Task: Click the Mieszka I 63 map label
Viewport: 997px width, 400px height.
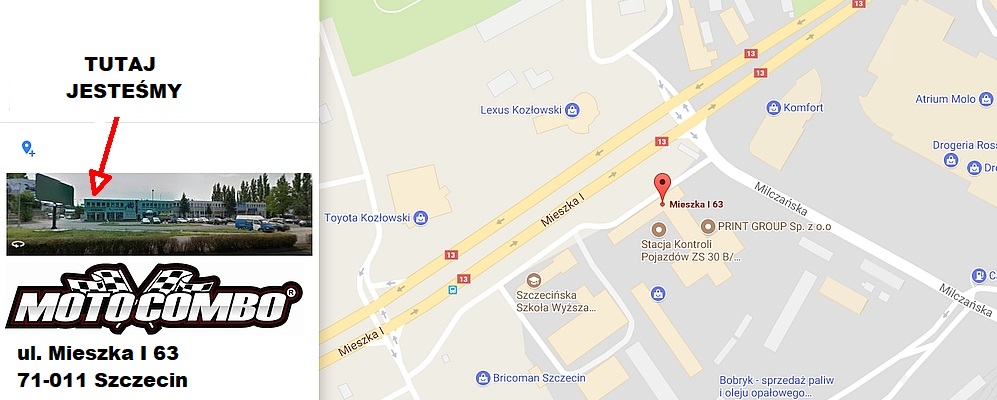Action: pos(696,204)
